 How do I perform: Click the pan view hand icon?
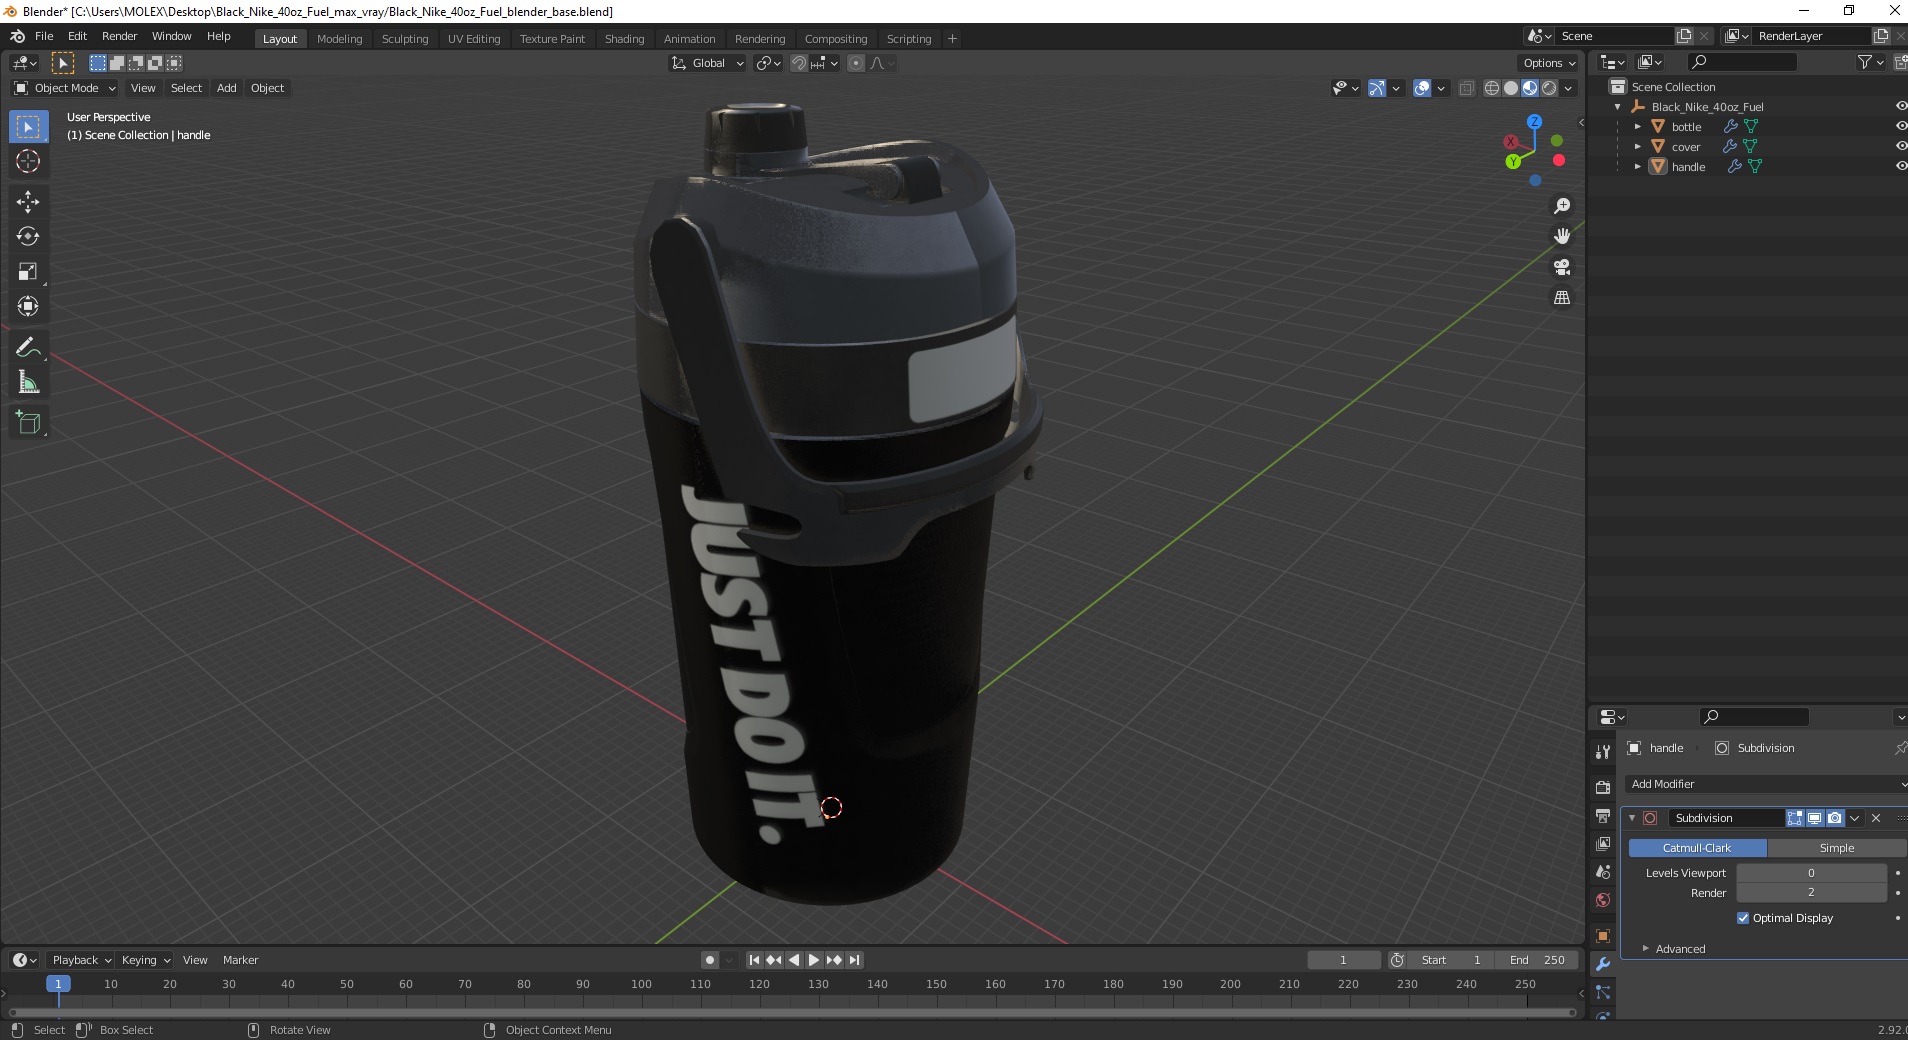(x=1561, y=236)
